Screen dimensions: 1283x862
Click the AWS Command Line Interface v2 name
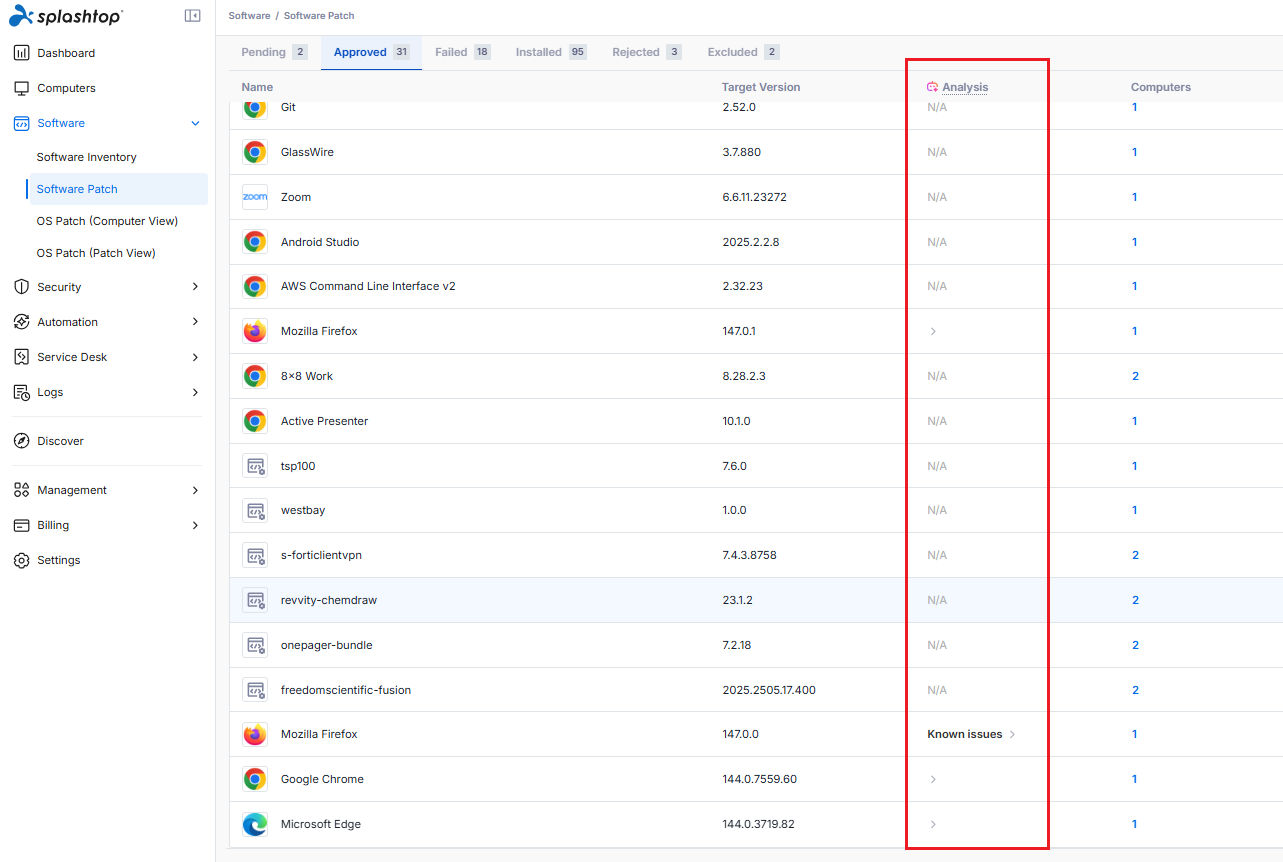[x=368, y=286]
